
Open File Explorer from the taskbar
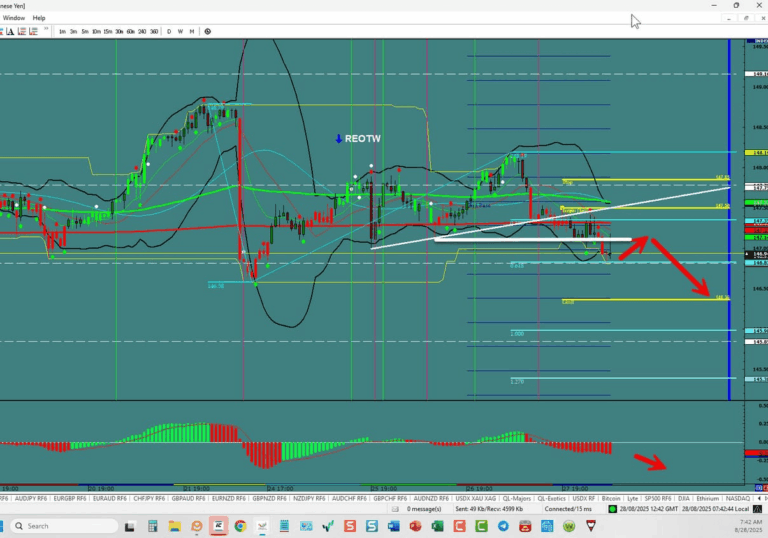175,526
